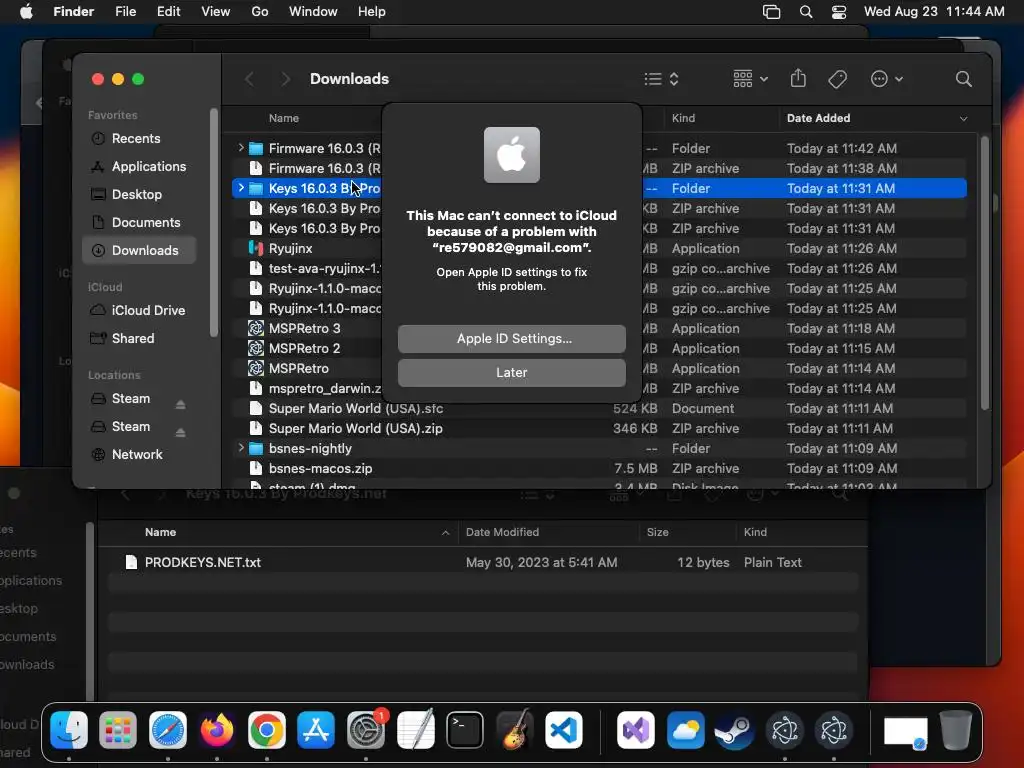The image size is (1024, 768).
Task: Open the Finder menu in the menu bar
Action: tap(73, 12)
